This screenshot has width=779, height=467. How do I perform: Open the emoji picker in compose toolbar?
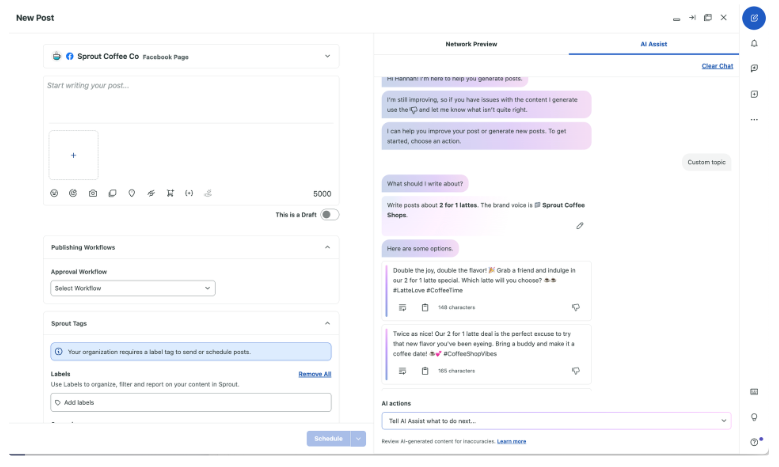tap(54, 193)
